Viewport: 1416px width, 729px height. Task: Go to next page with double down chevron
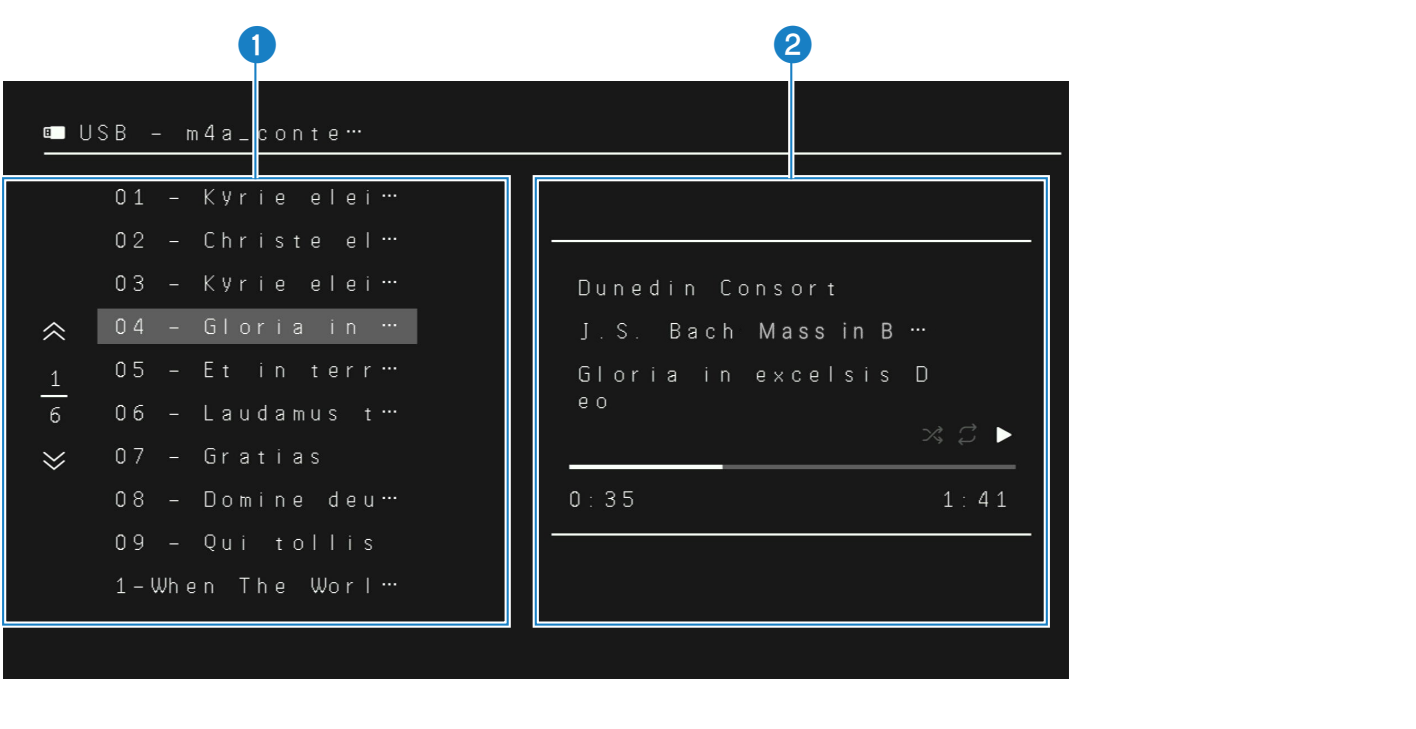click(55, 460)
